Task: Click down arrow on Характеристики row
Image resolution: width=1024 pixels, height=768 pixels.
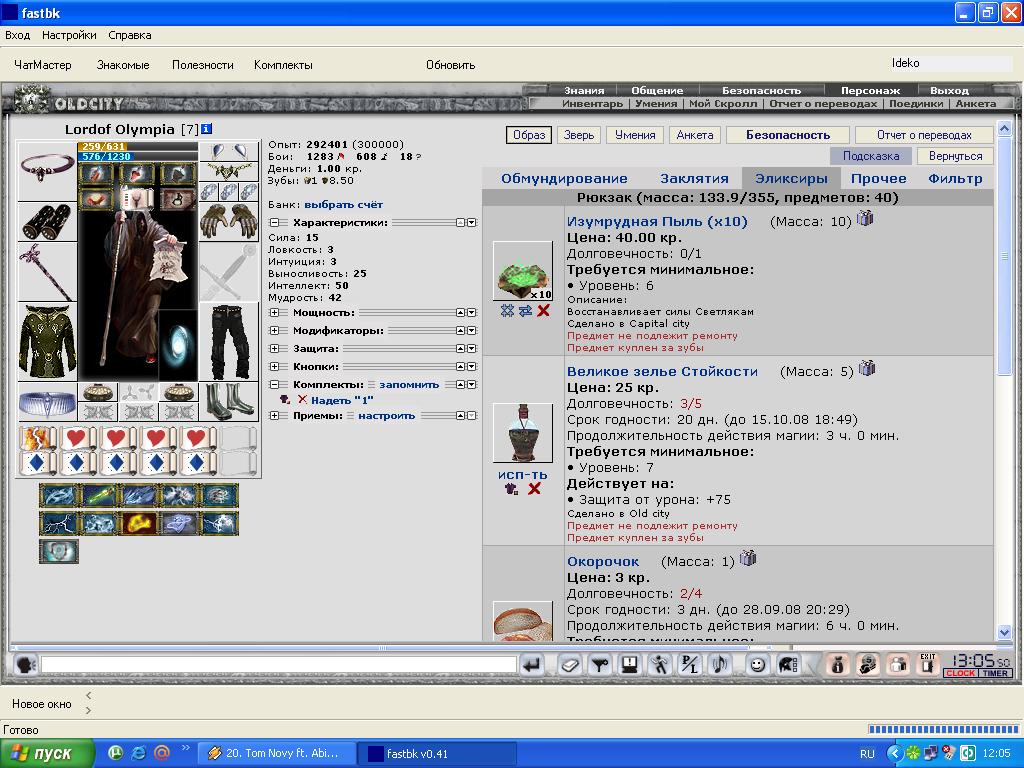Action: 472,223
